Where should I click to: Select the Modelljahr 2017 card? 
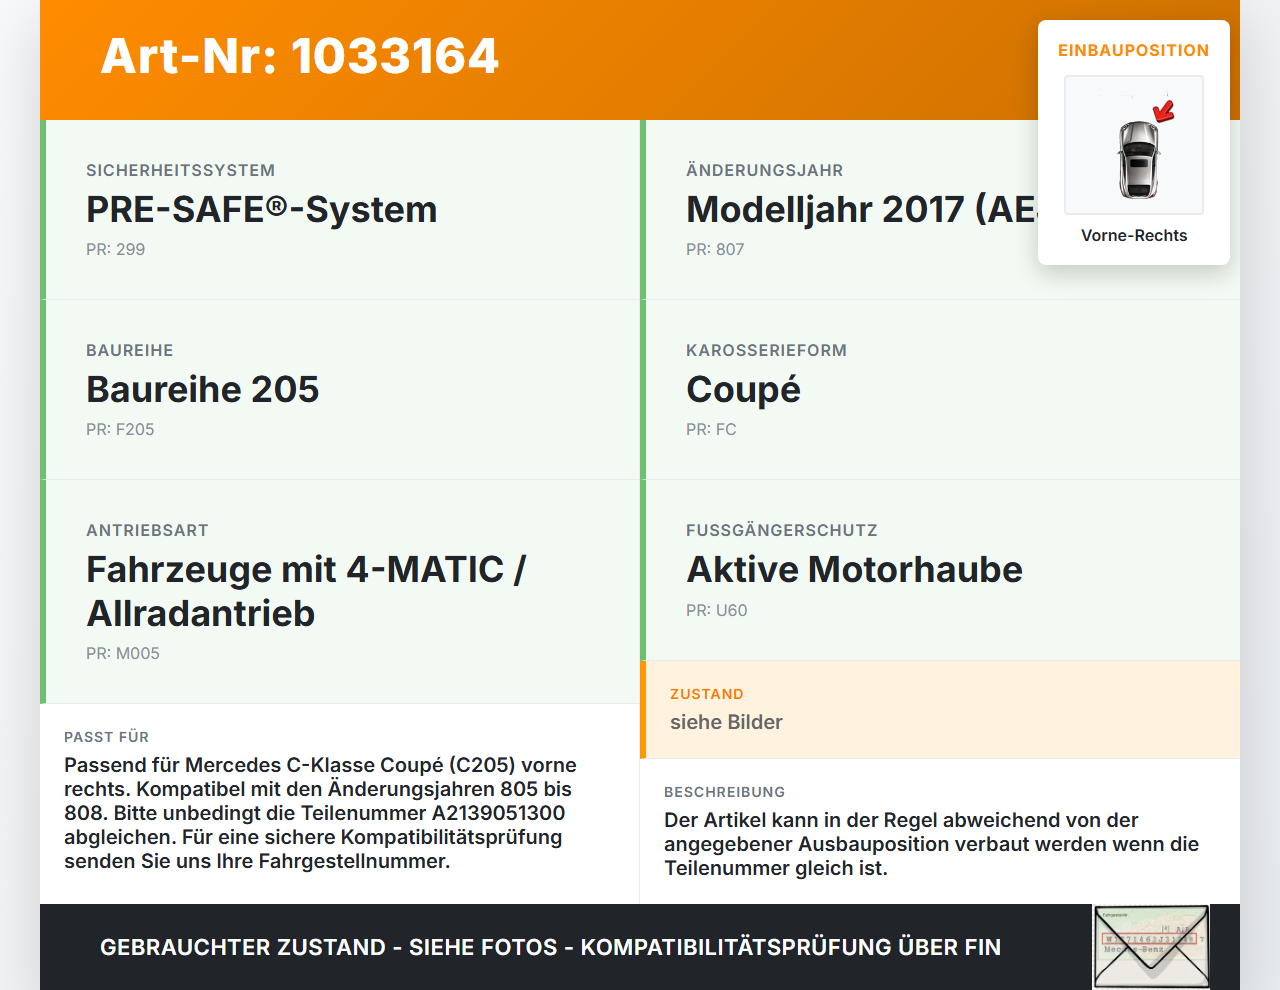[940, 210]
